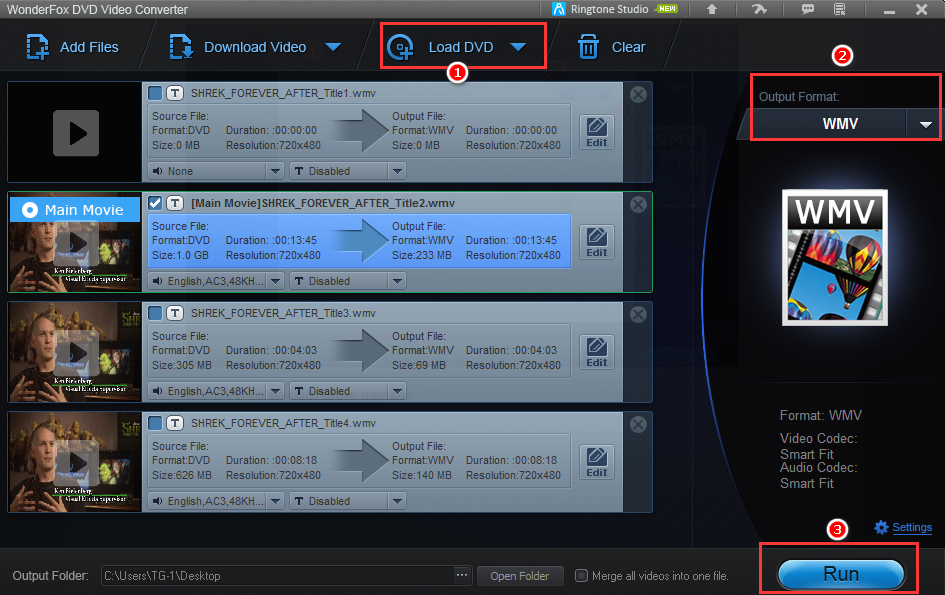945x595 pixels.
Task: Click Edit for Main Movie Title2
Action: [x=597, y=242]
